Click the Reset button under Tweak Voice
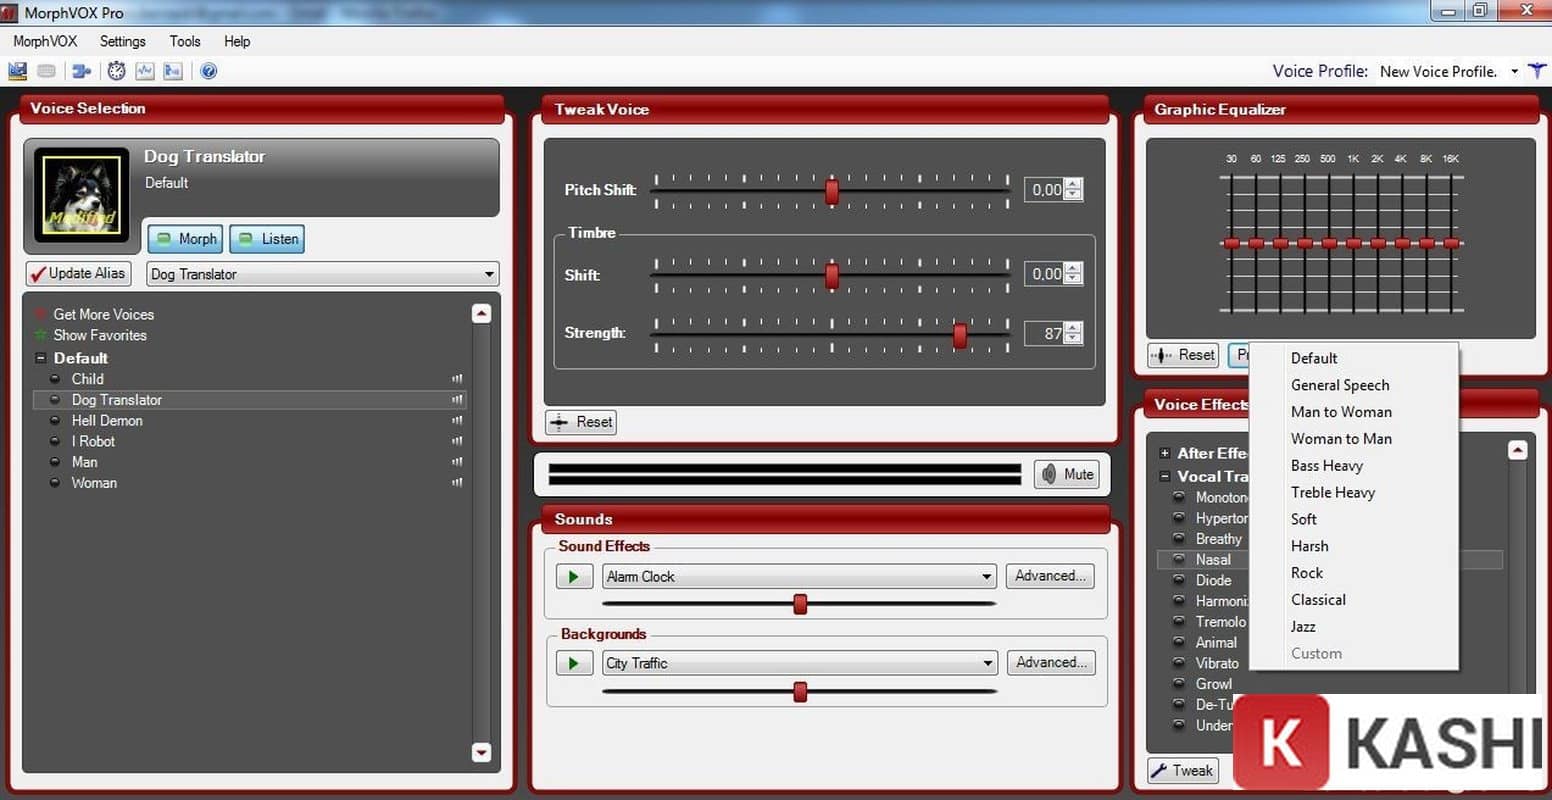1552x800 pixels. coord(581,422)
